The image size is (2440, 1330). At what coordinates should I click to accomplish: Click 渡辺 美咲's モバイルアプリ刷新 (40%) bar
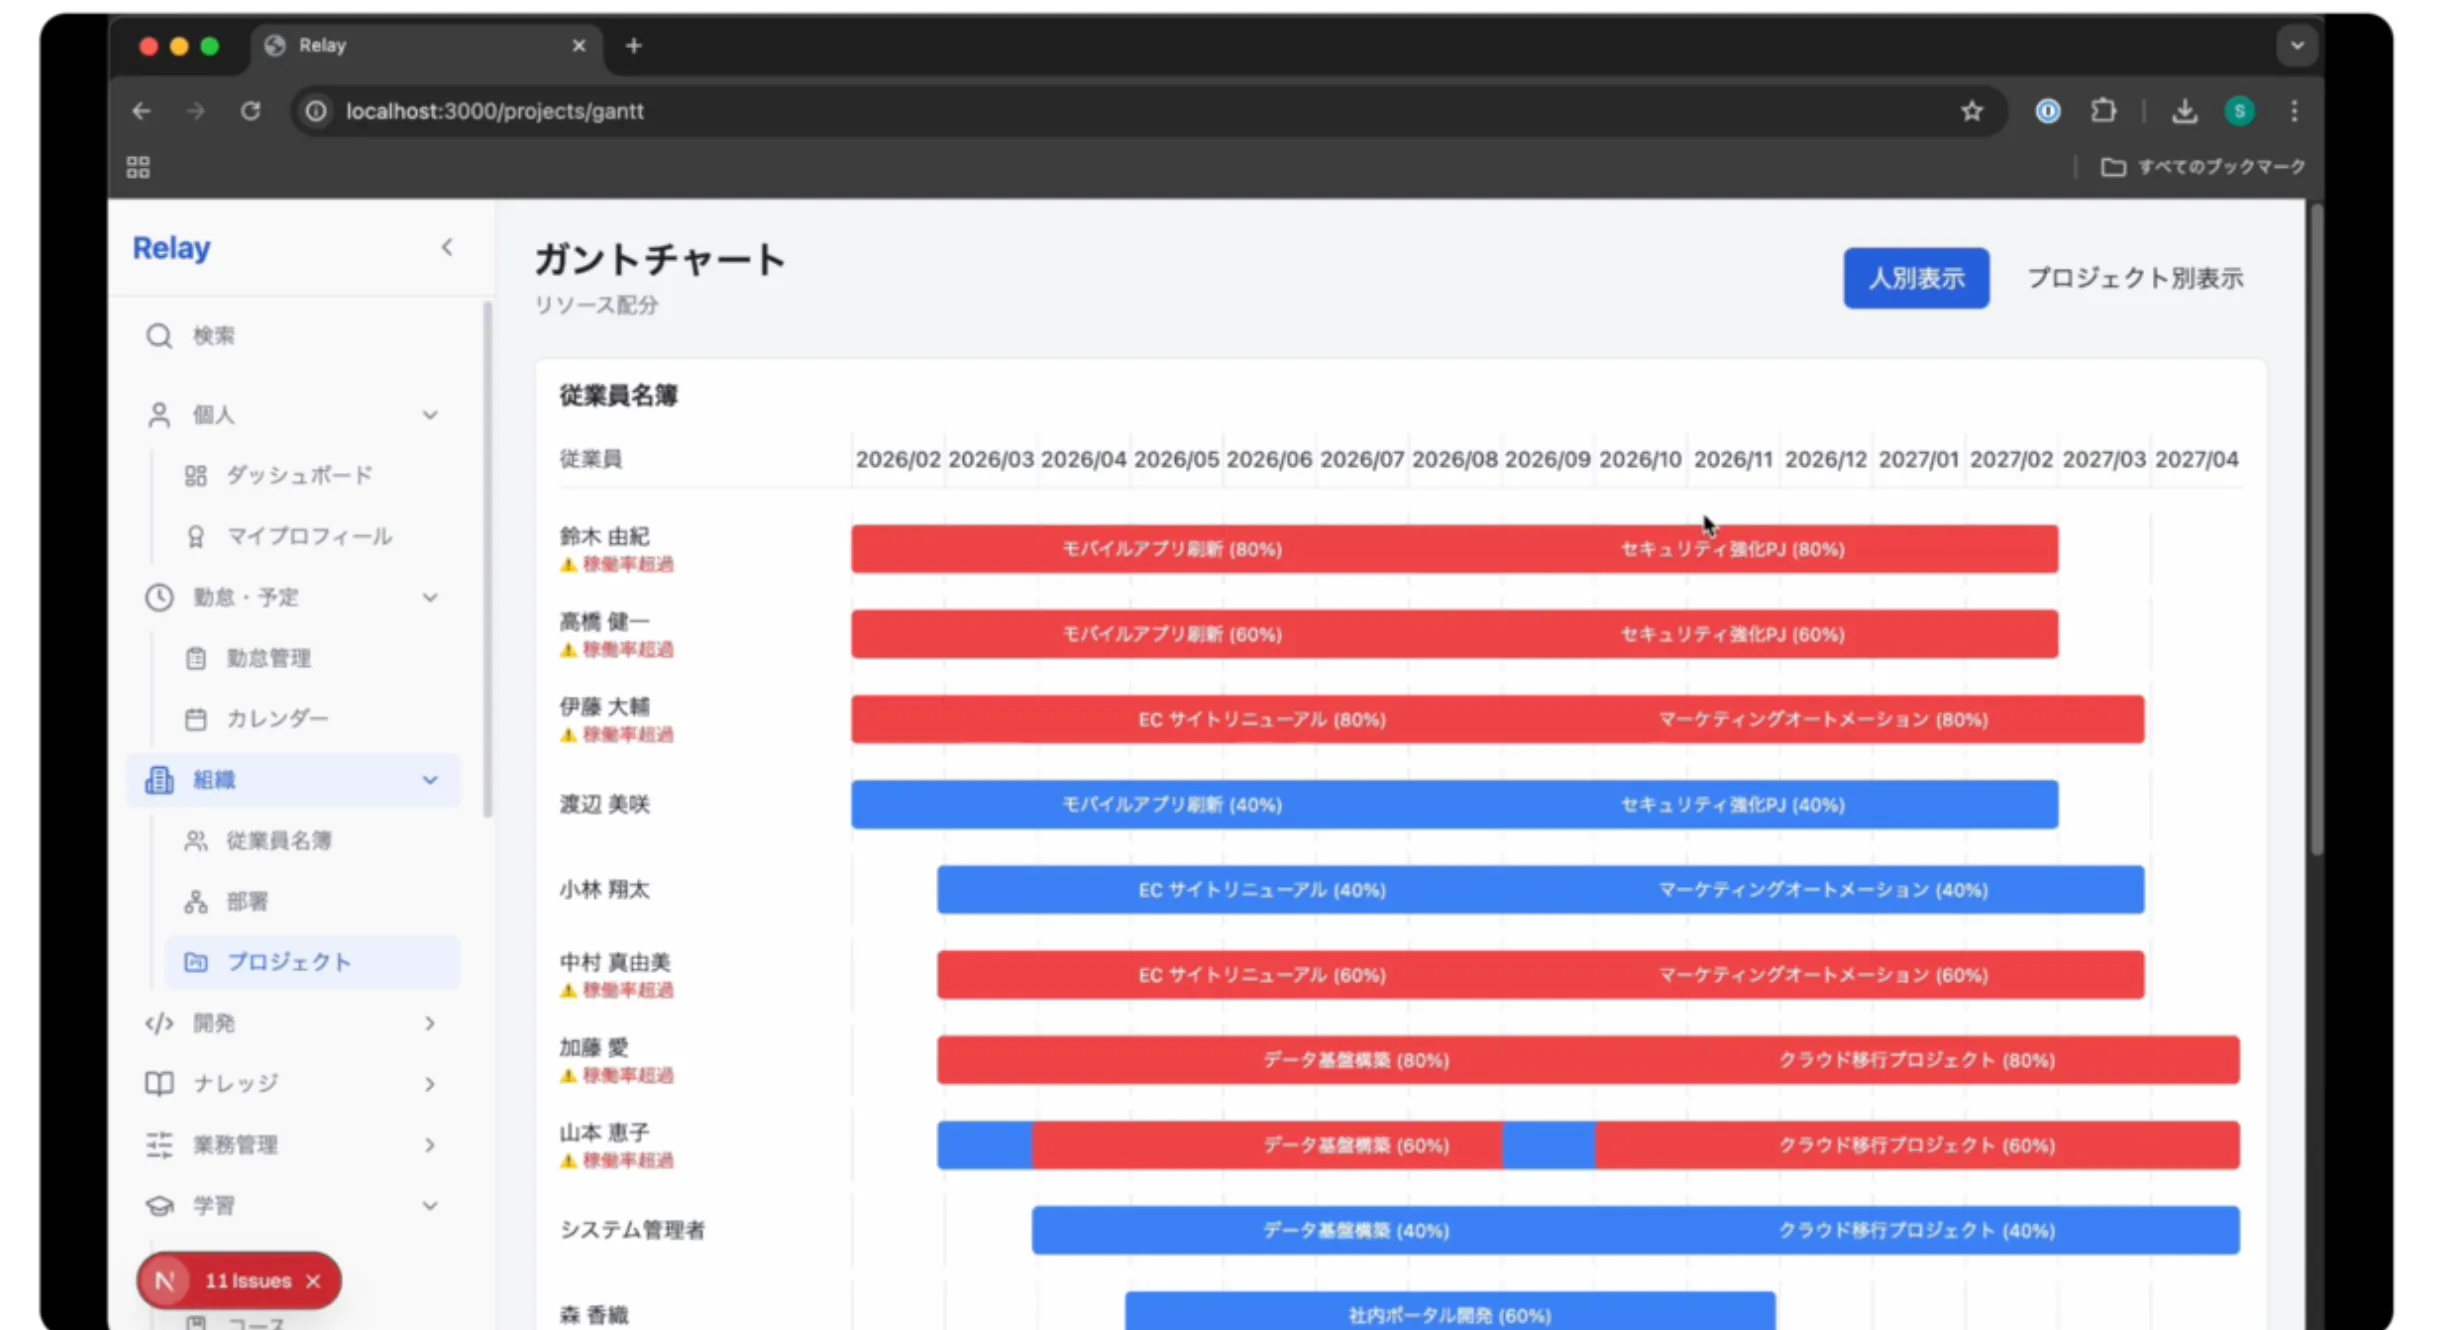click(x=1172, y=804)
